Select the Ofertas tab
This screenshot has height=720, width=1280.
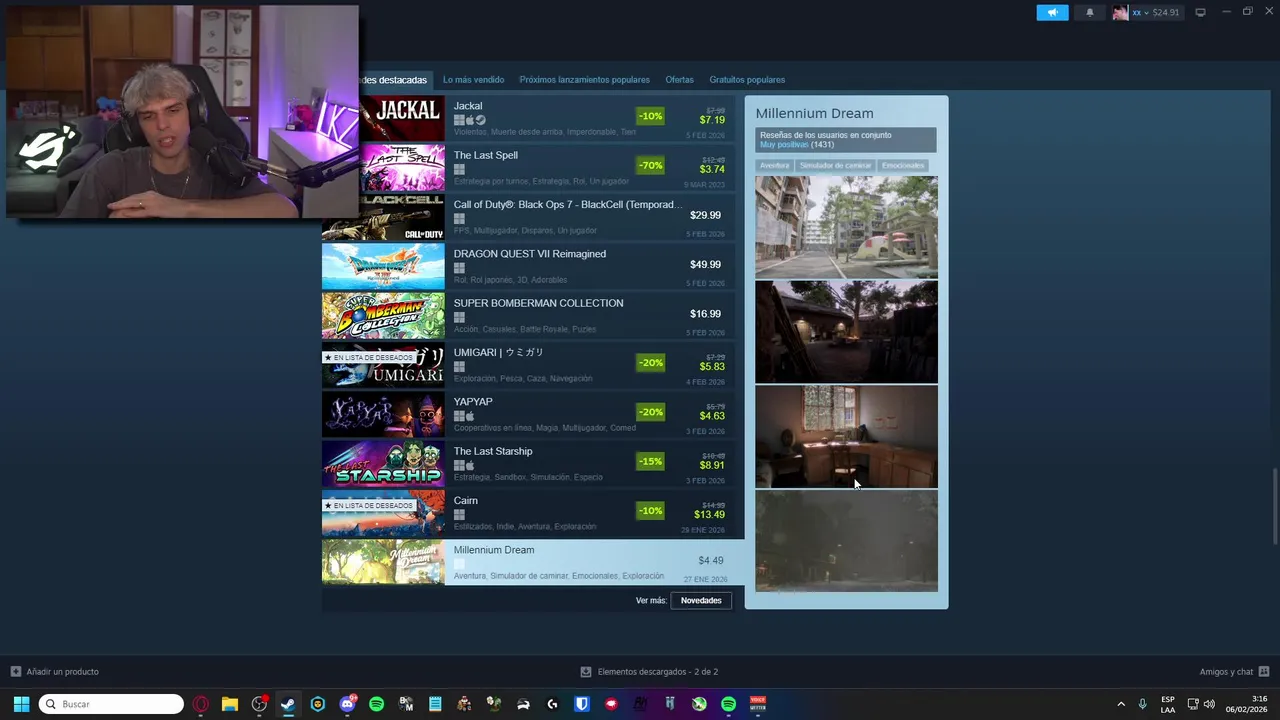click(x=679, y=80)
